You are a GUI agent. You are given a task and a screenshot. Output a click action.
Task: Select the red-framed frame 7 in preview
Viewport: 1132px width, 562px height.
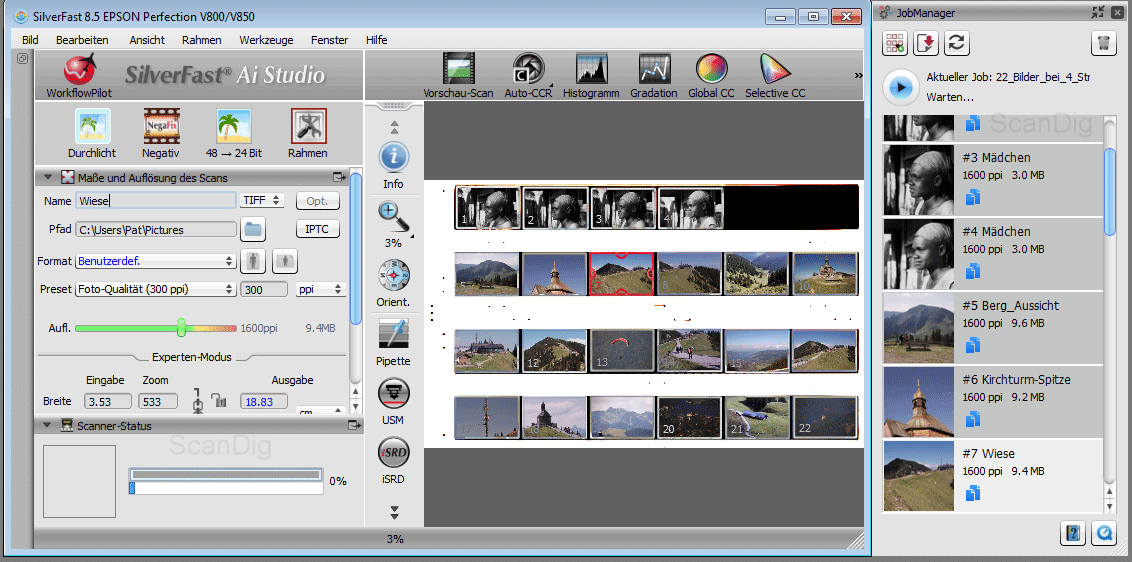[621, 274]
